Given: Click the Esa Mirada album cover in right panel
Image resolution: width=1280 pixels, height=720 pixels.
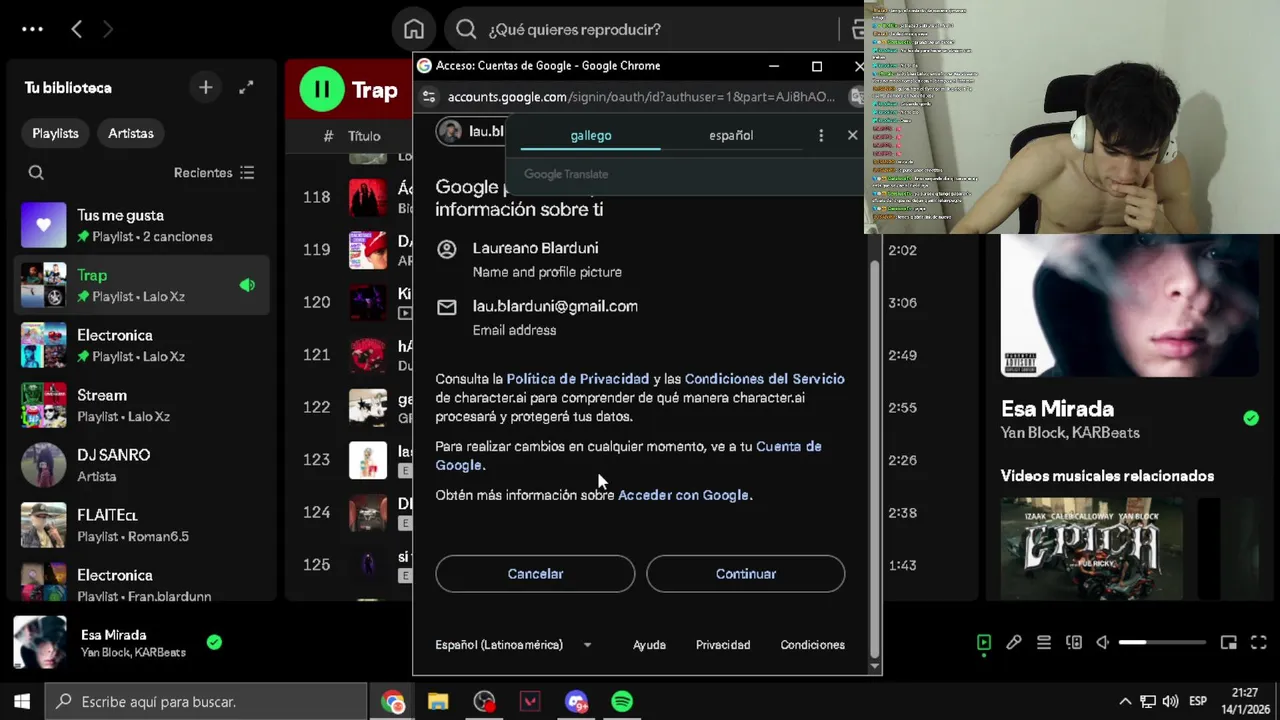Looking at the screenshot, I should (1129, 305).
